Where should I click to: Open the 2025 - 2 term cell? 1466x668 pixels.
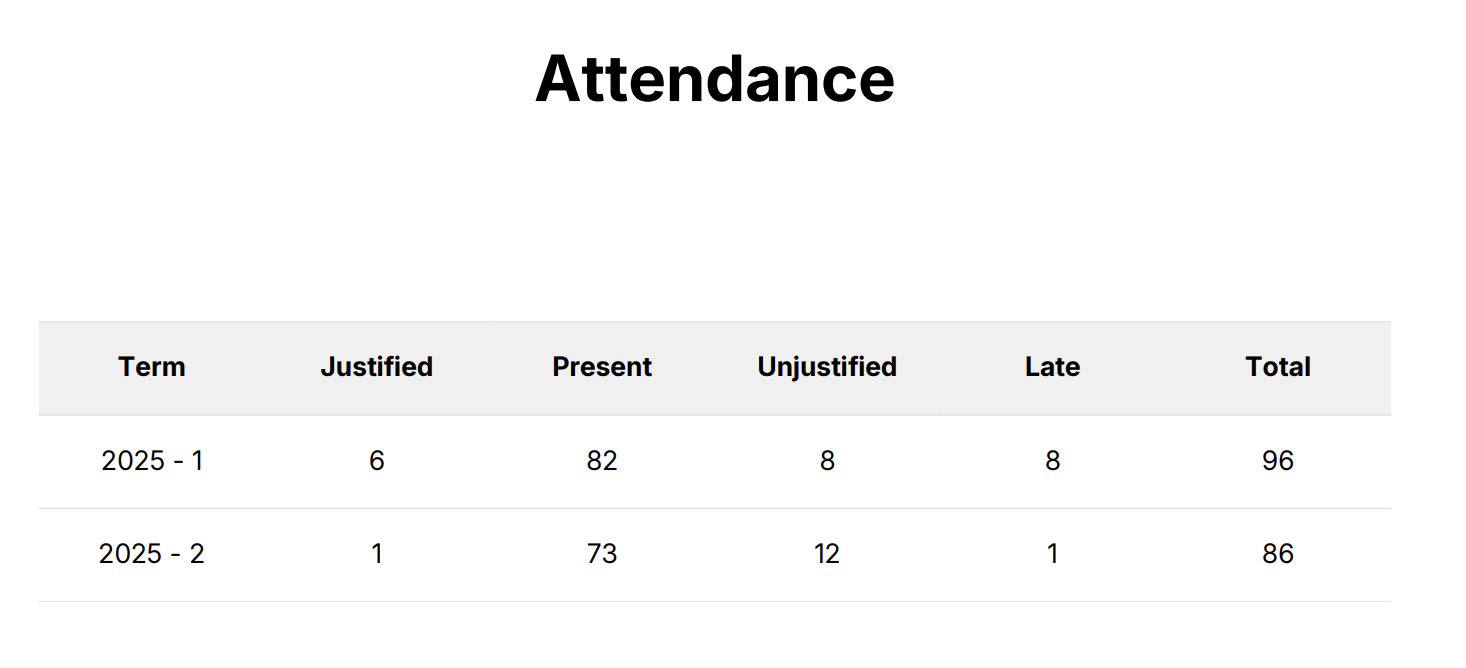152,554
